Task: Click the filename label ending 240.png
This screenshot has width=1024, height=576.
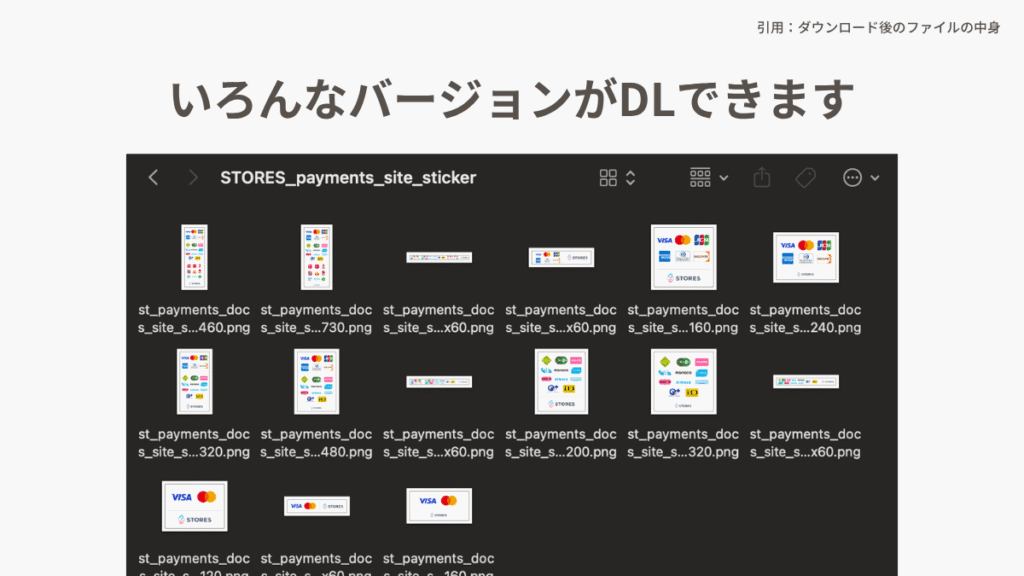Action: (x=805, y=319)
